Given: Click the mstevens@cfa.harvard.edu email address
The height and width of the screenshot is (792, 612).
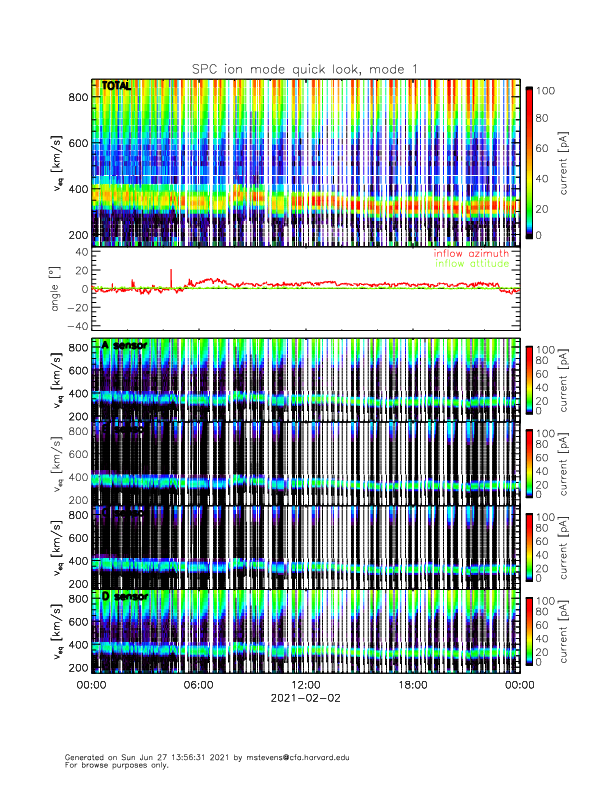Looking at the screenshot, I should tap(299, 757).
